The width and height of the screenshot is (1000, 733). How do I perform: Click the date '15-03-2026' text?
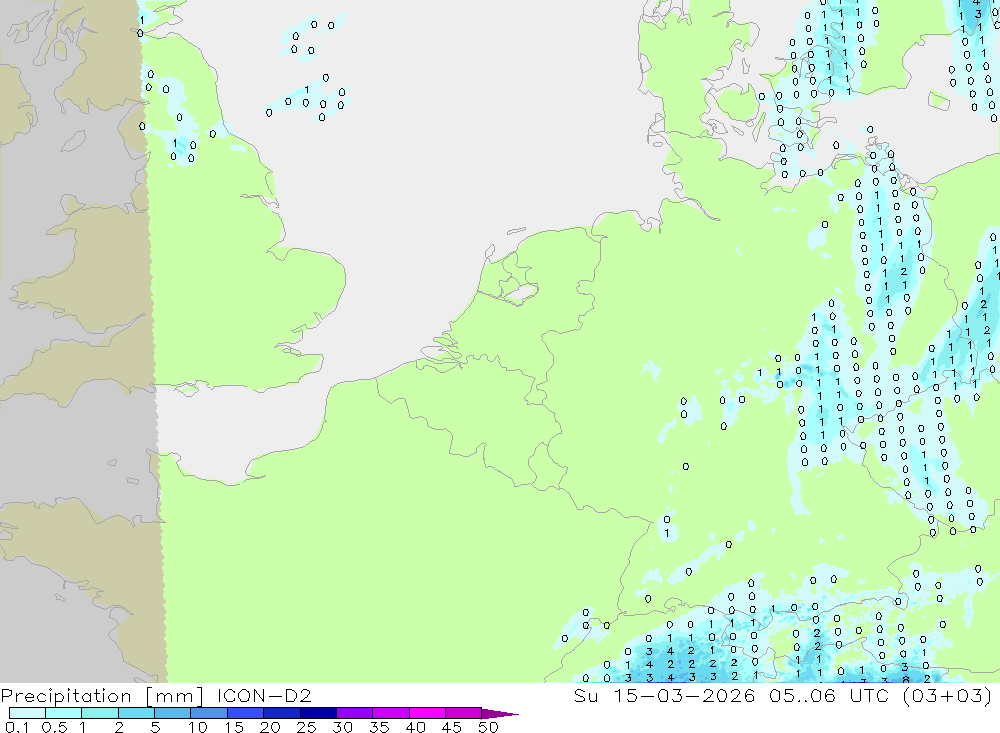click(684, 695)
